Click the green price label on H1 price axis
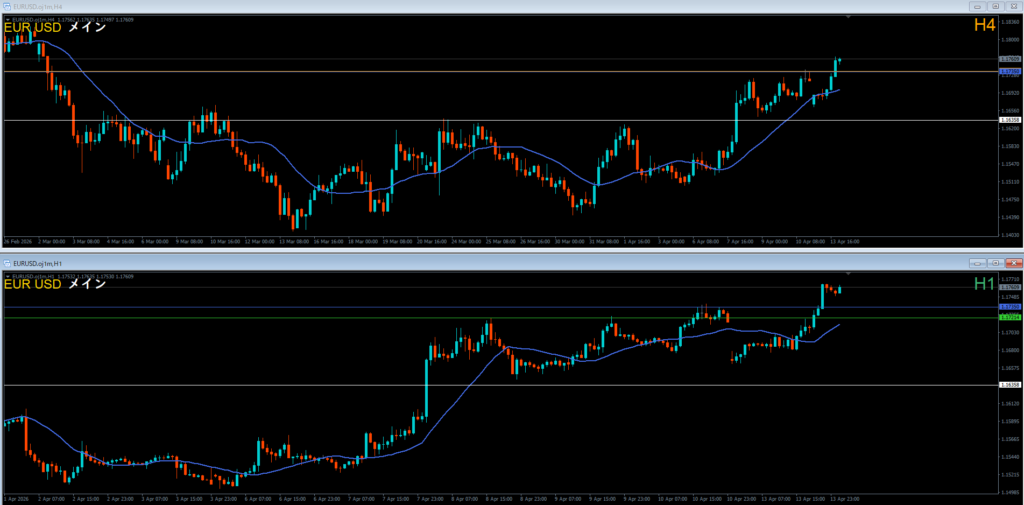Image resolution: width=1024 pixels, height=505 pixels. pos(1010,318)
